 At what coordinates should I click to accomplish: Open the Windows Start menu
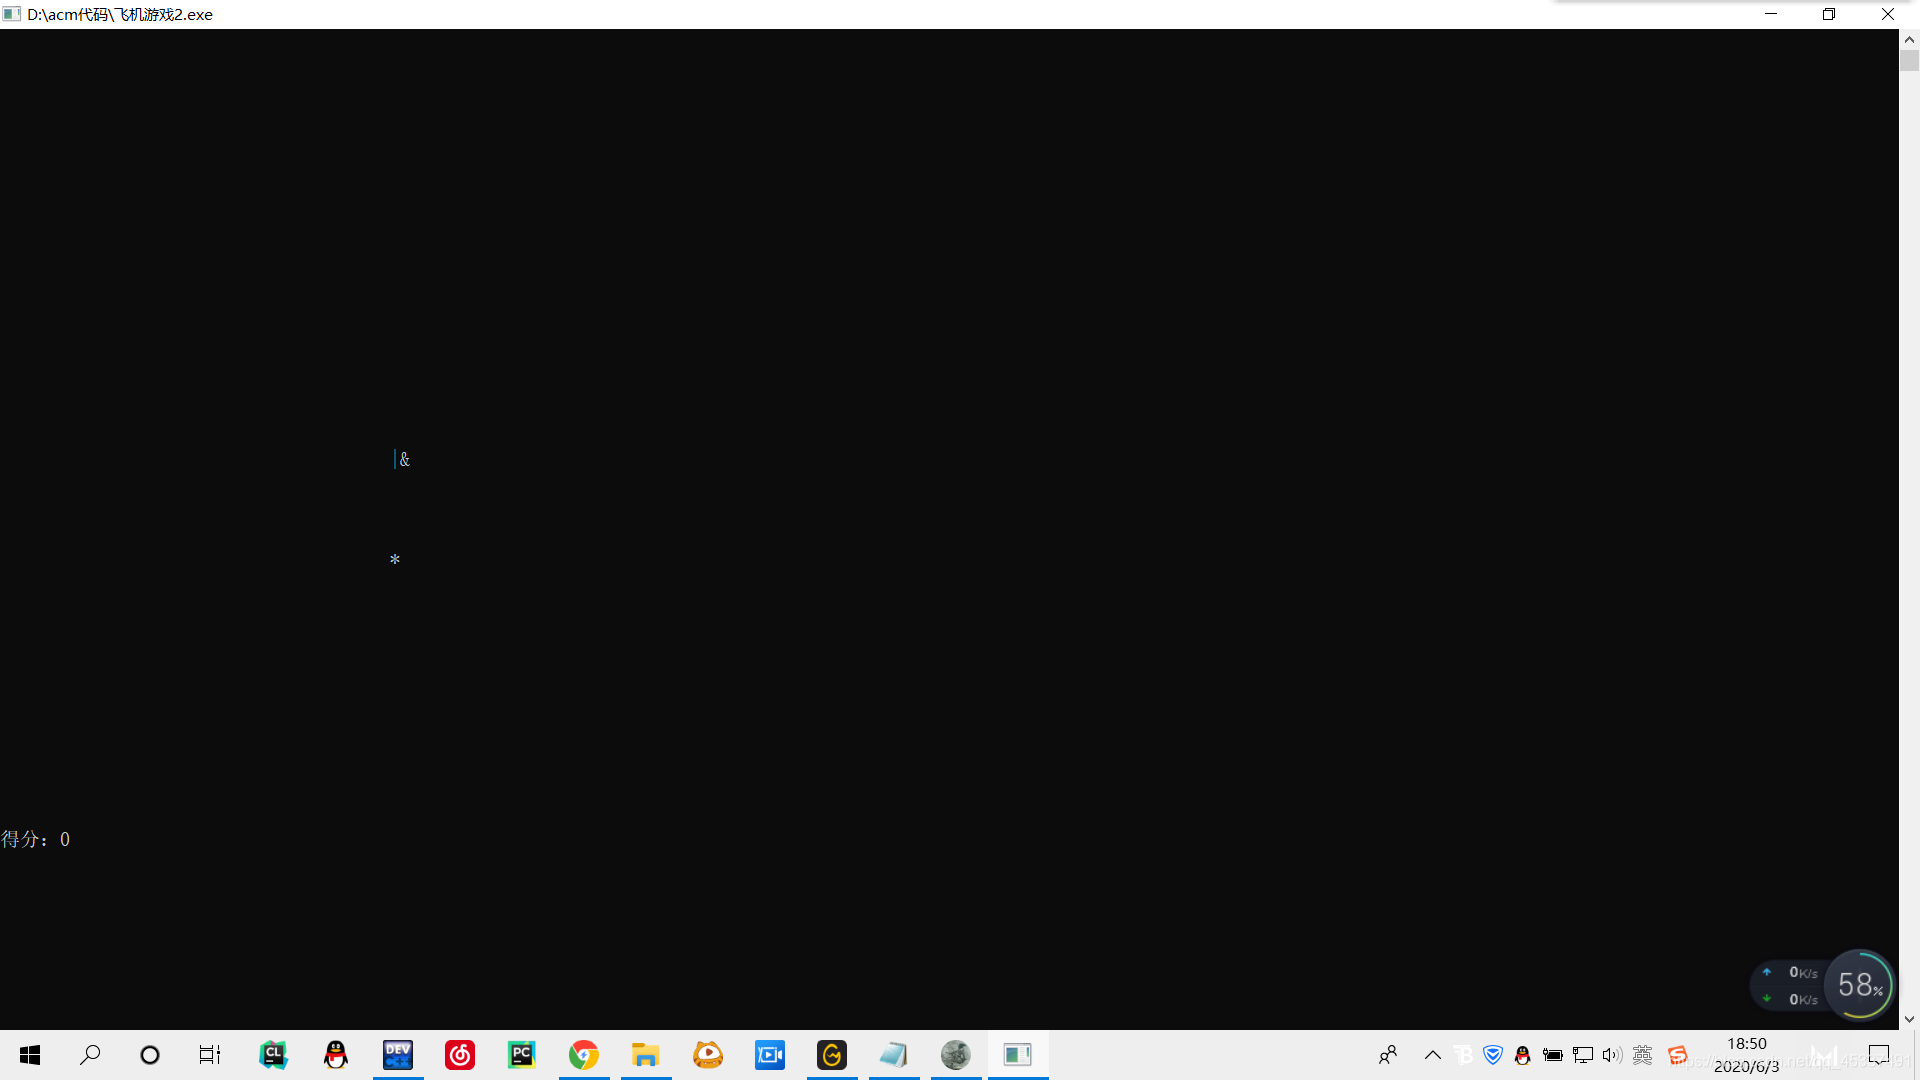[x=30, y=1055]
